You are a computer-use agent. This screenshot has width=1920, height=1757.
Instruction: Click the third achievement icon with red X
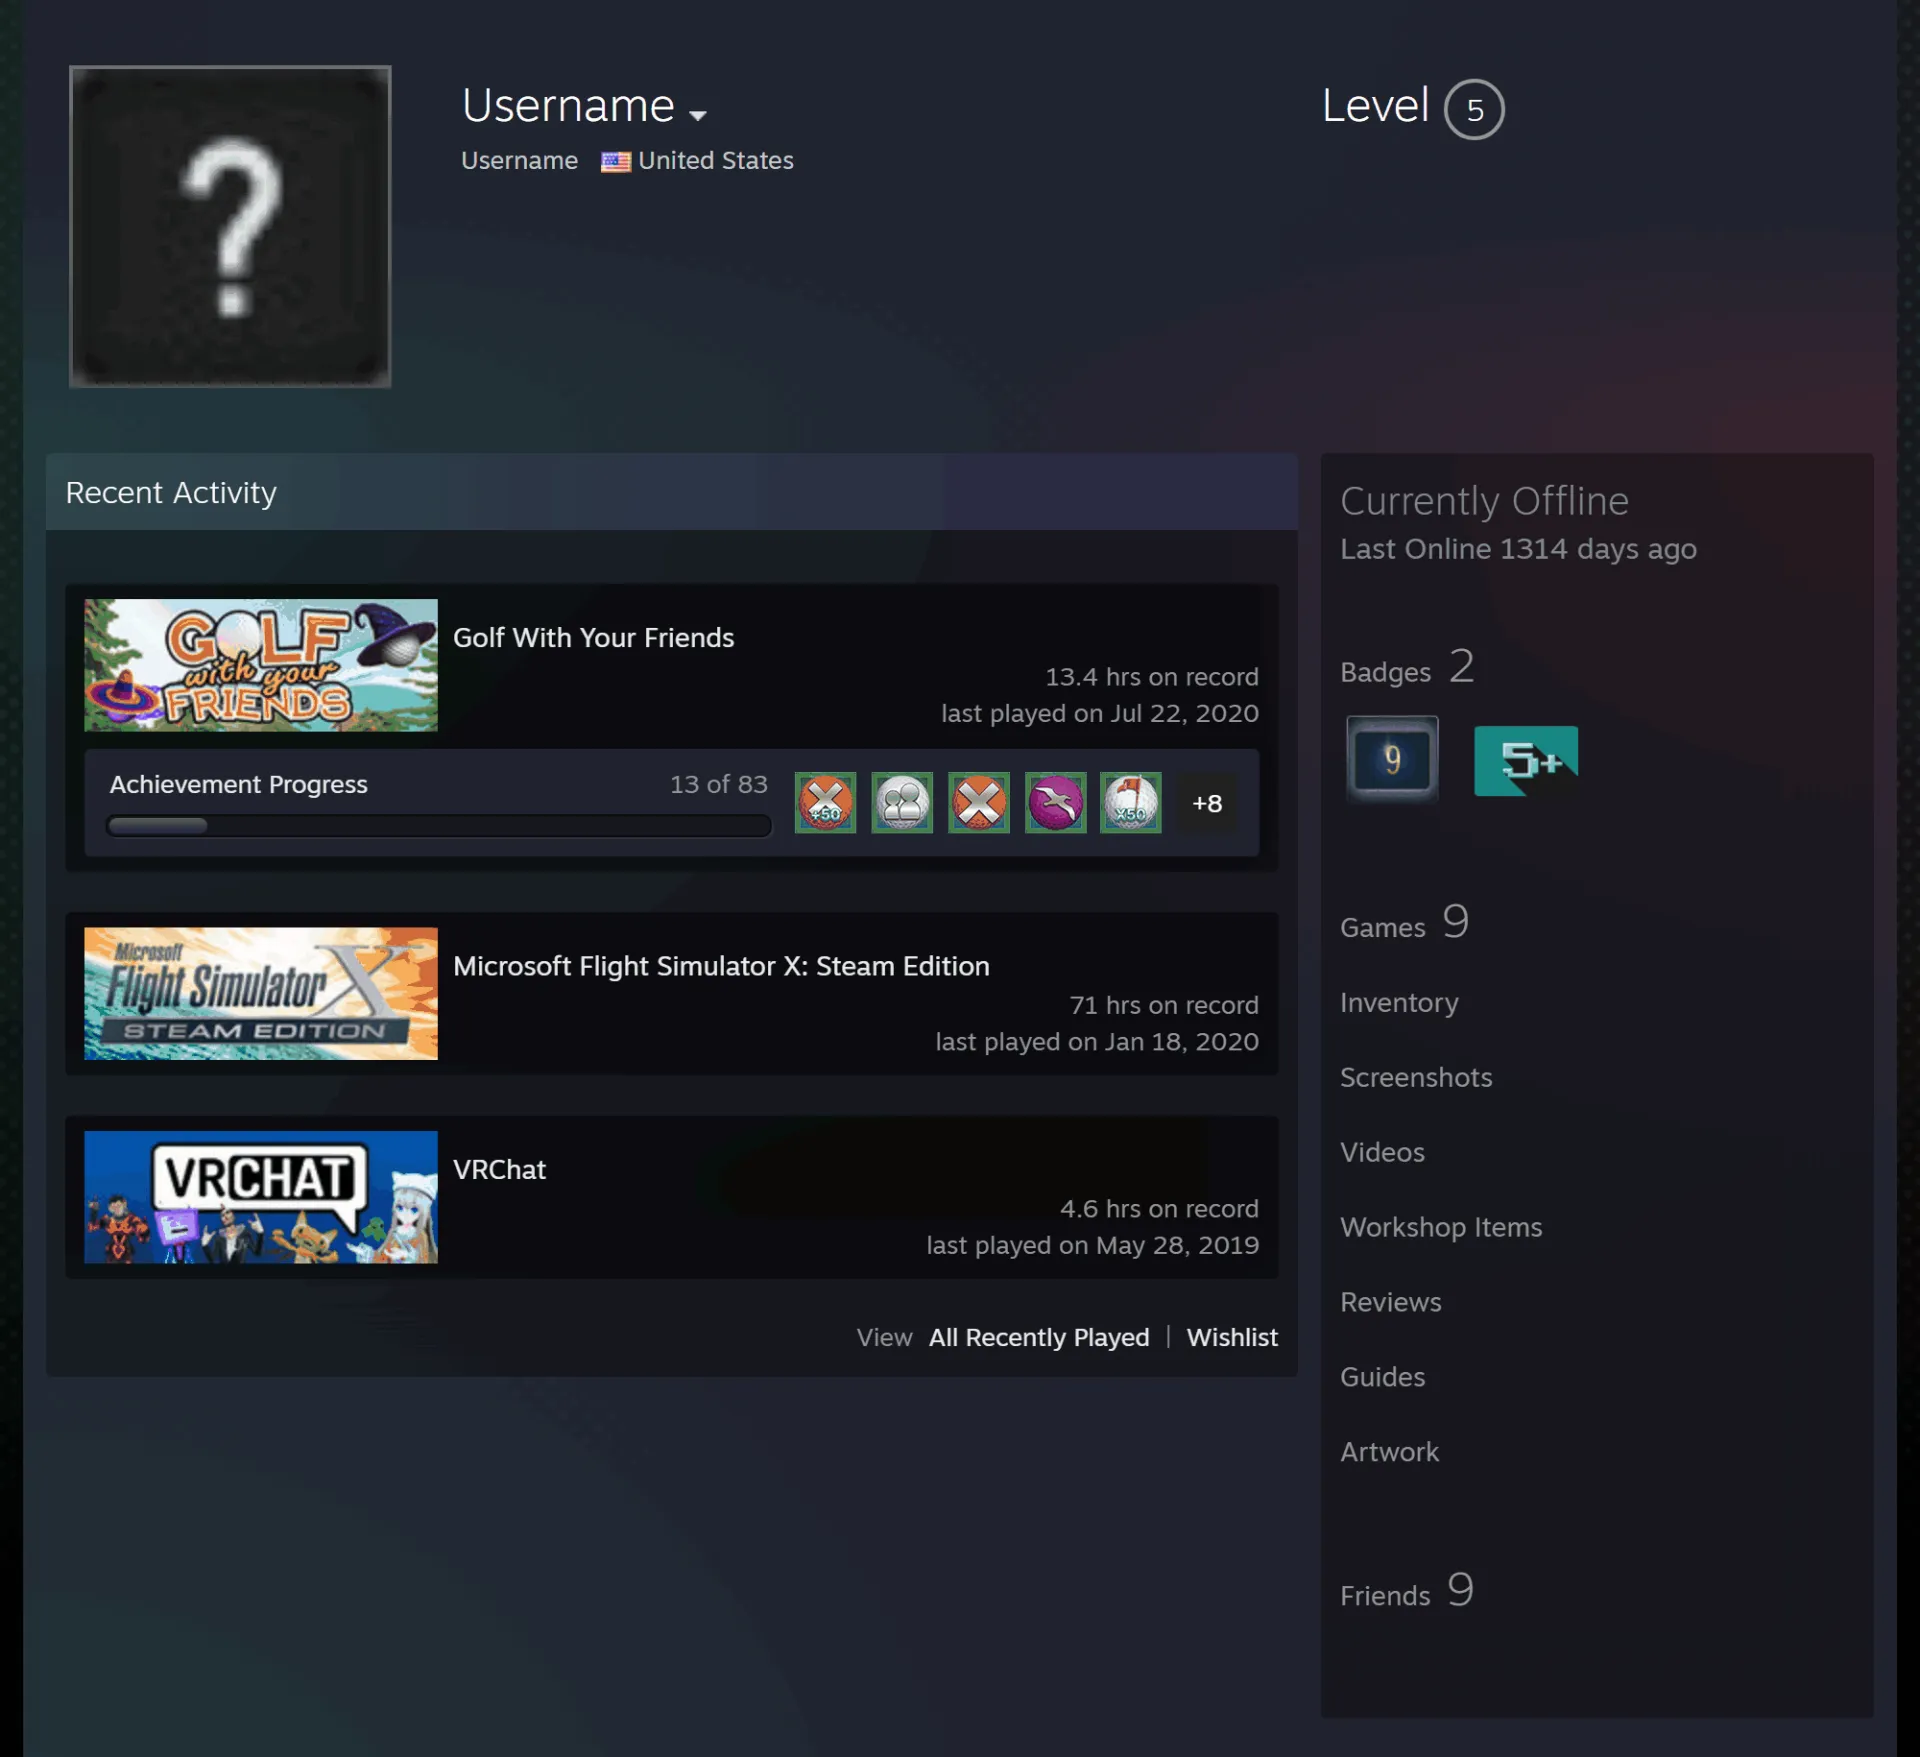point(979,802)
